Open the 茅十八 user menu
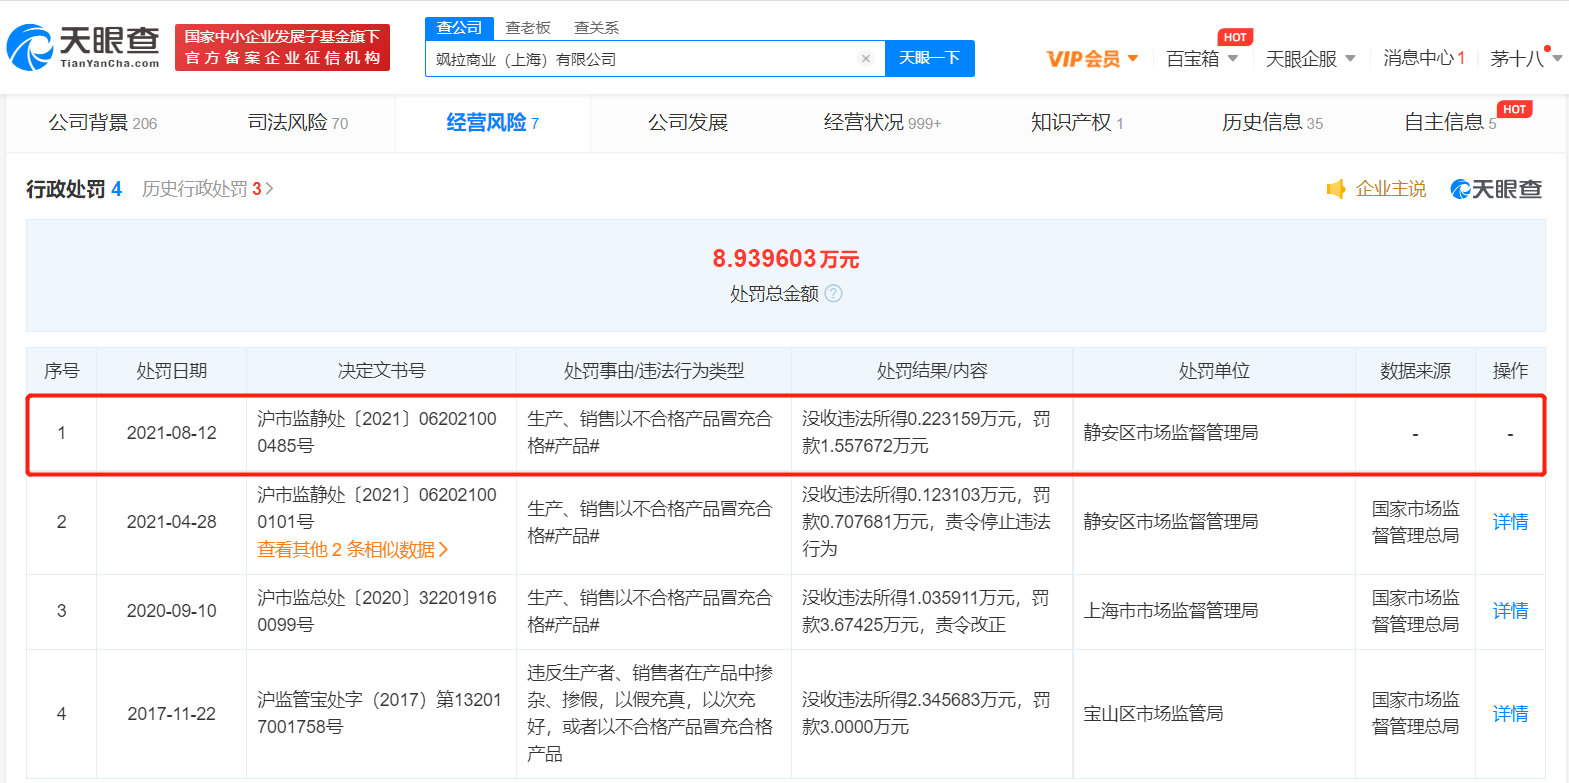The width and height of the screenshot is (1569, 783). point(1526,59)
